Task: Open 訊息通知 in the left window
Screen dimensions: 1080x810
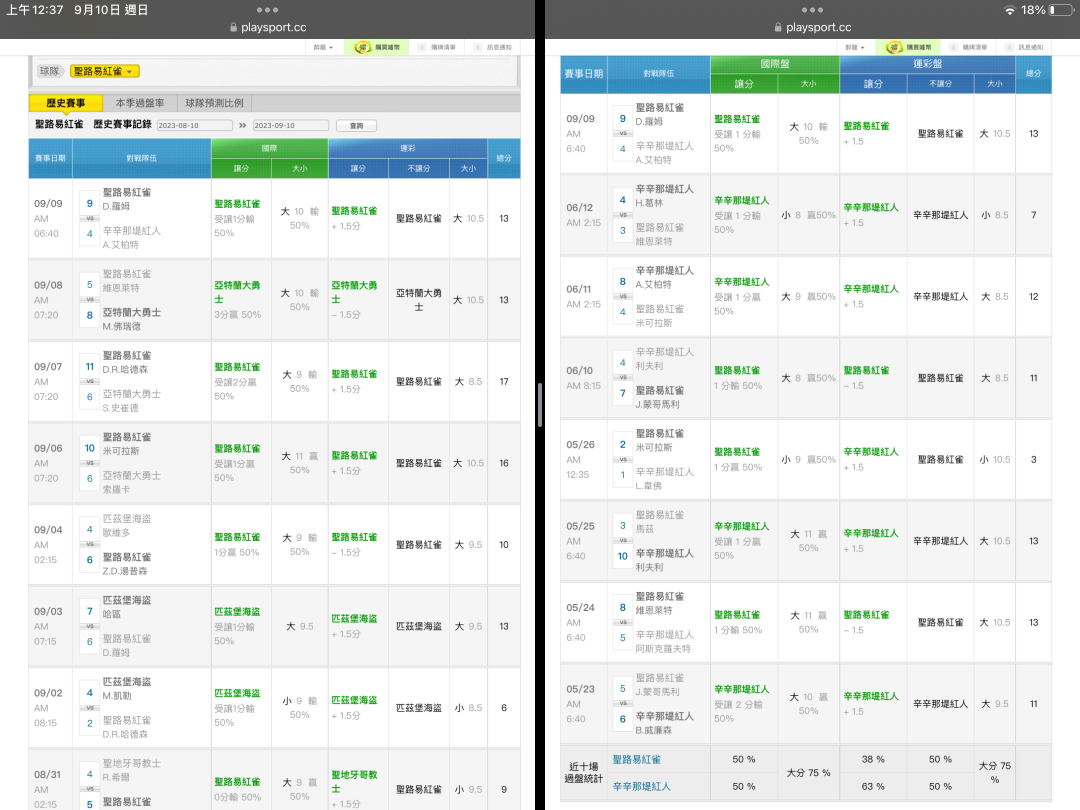Action: 493,48
